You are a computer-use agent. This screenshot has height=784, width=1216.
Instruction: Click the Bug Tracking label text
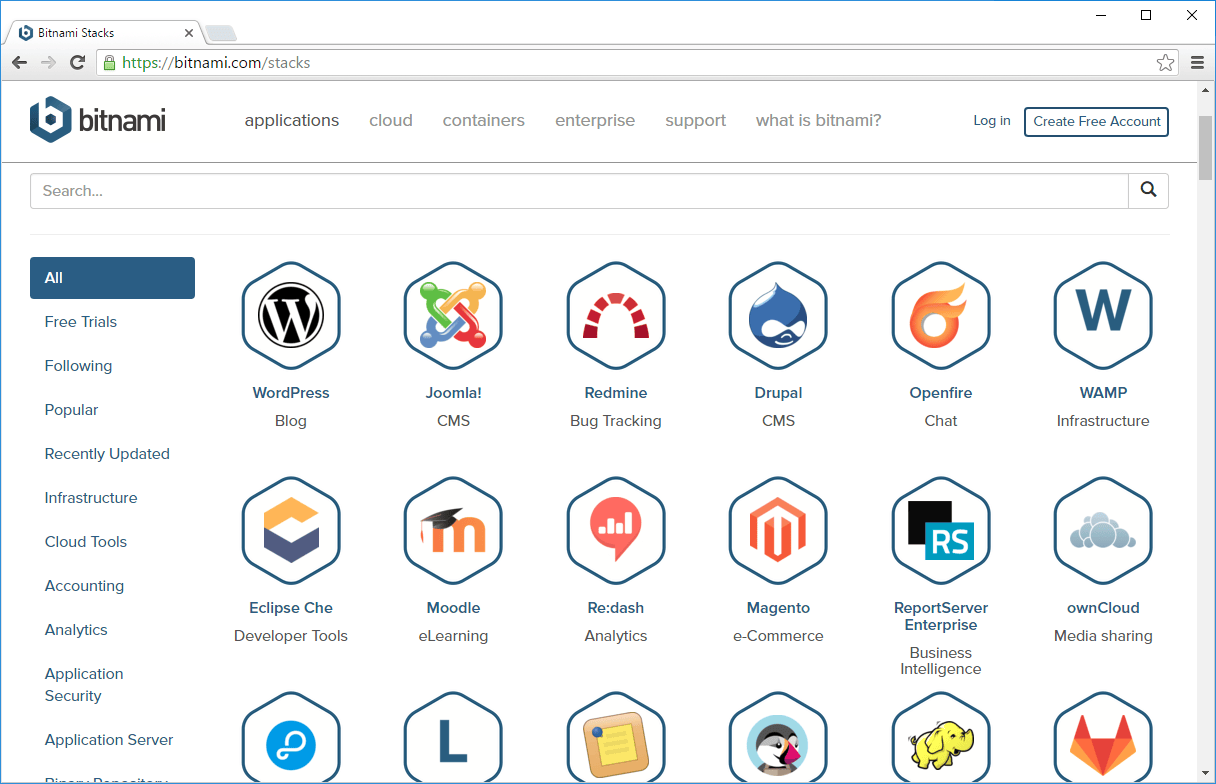point(616,421)
